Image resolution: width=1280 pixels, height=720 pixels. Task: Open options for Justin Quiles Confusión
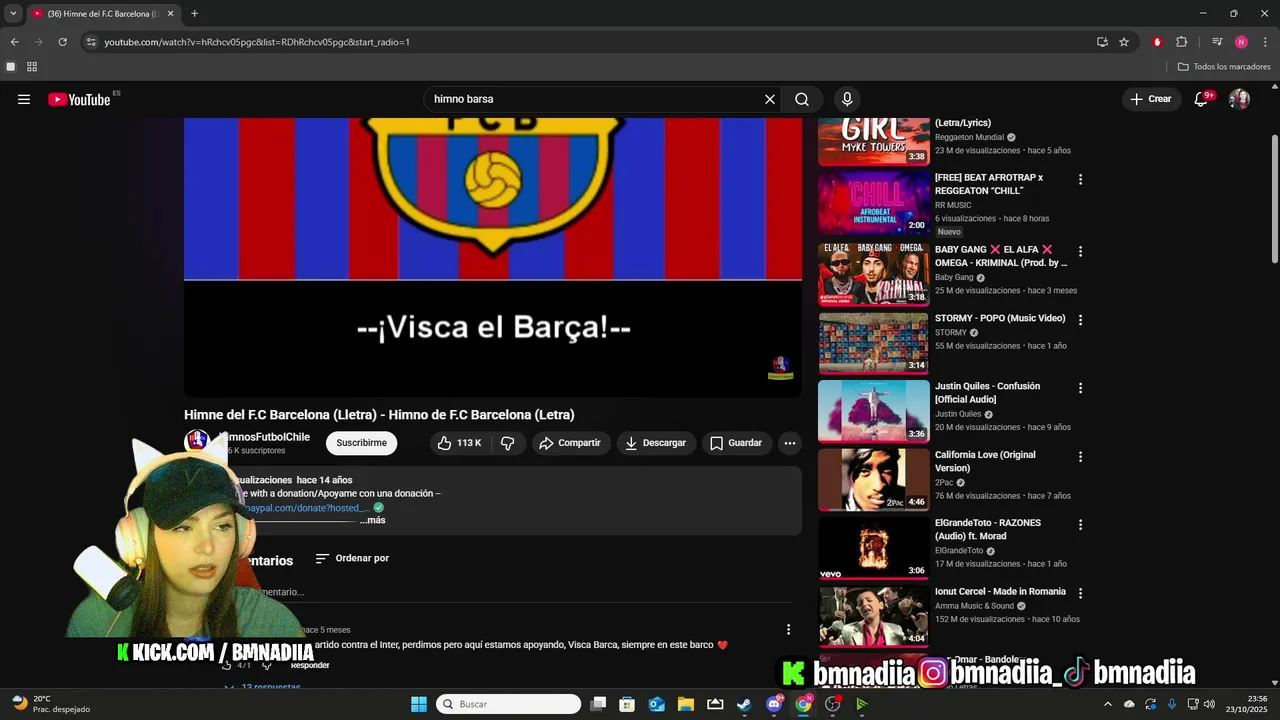(1080, 388)
